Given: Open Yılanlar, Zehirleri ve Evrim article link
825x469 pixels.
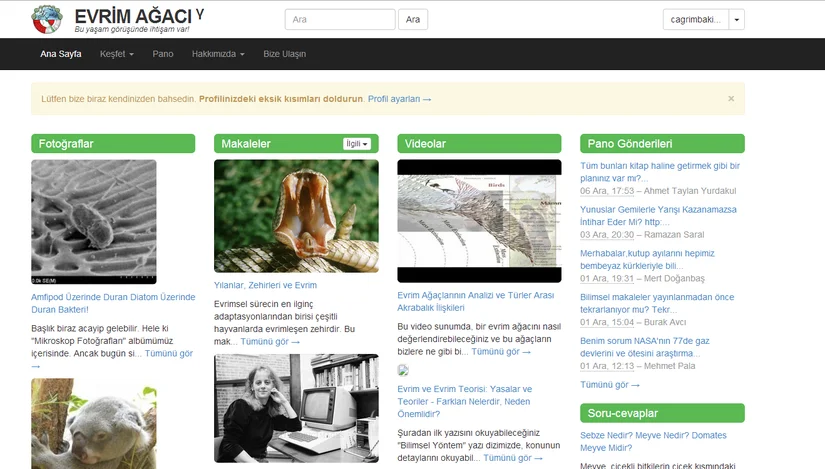Looking at the screenshot, I should pos(265,285).
